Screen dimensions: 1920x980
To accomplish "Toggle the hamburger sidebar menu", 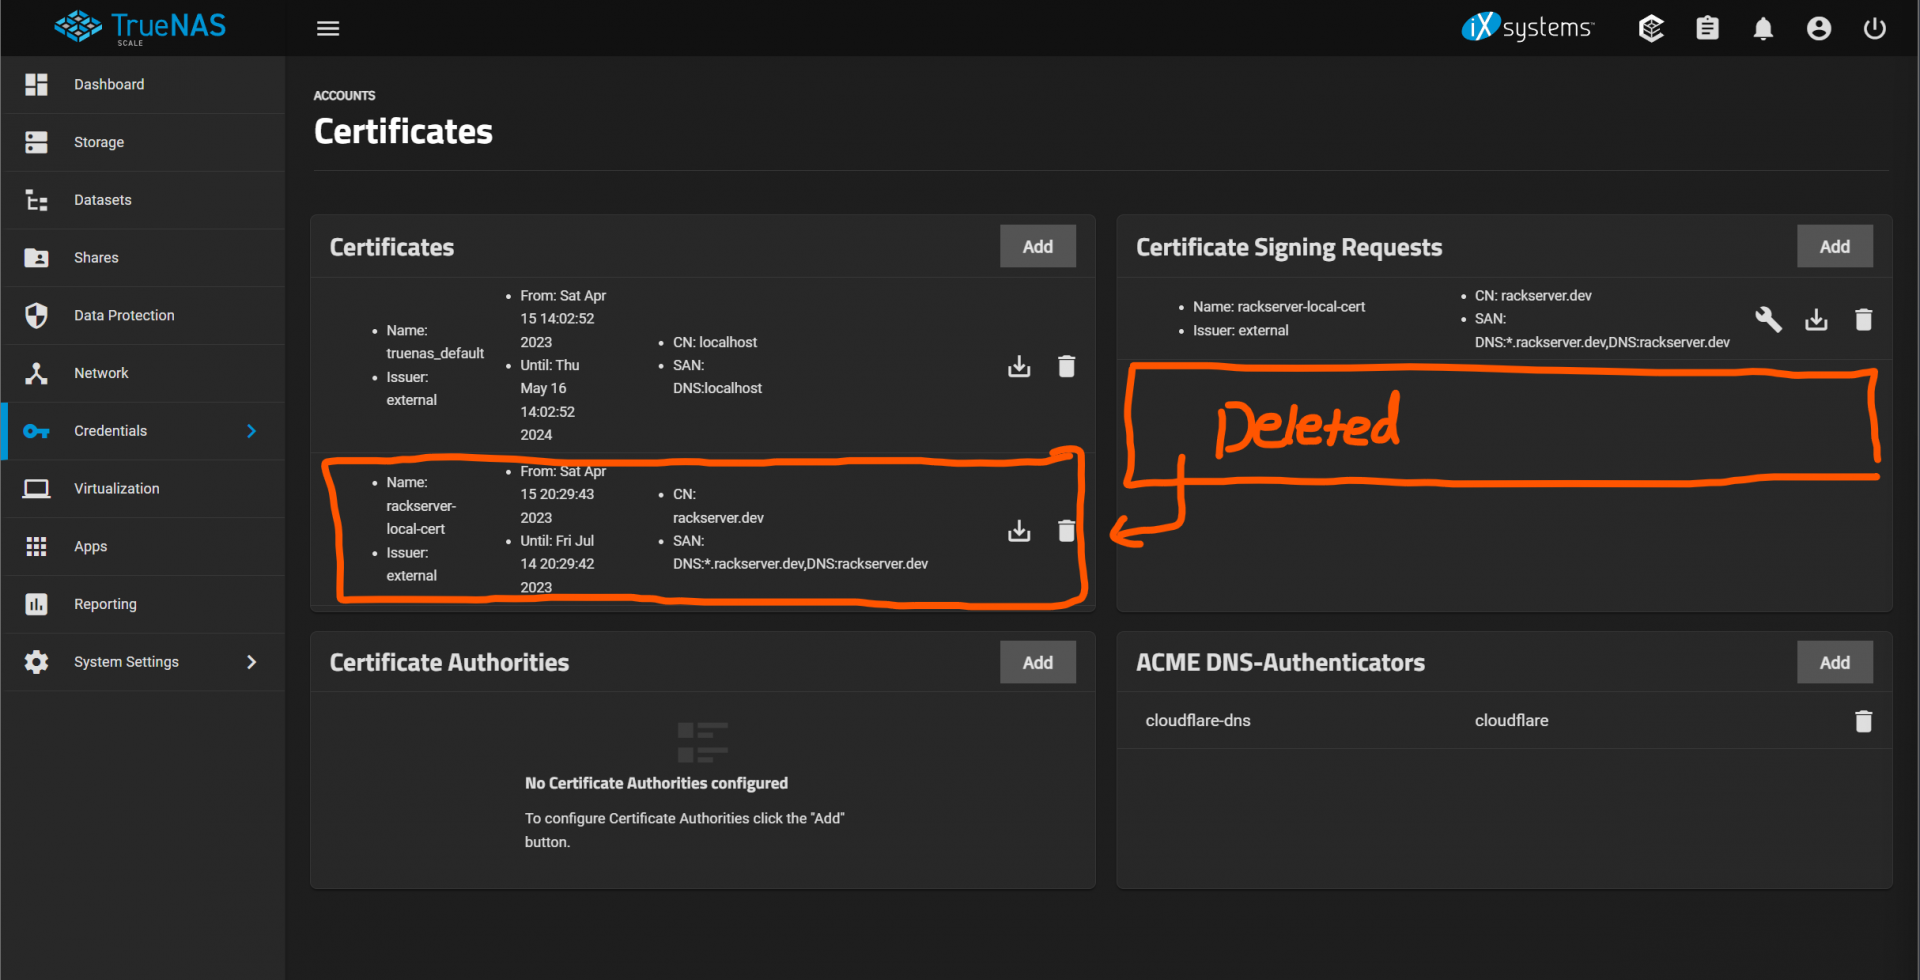I will (328, 28).
